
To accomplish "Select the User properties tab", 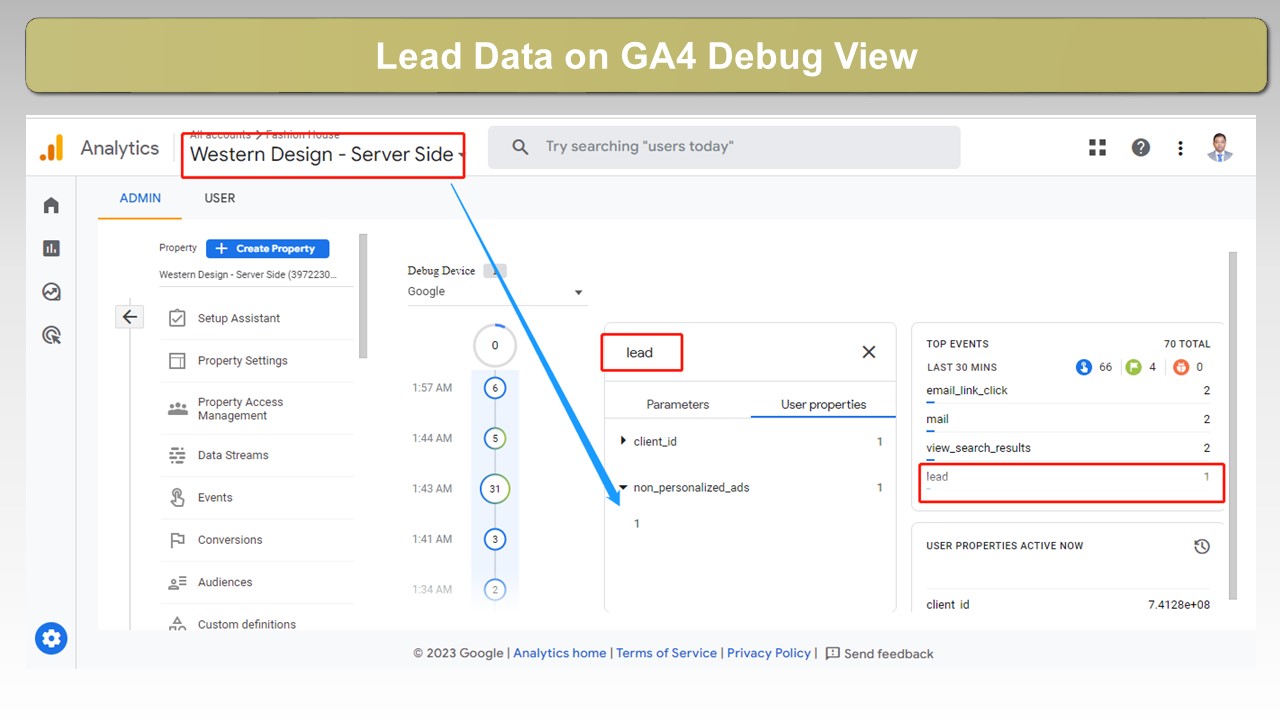I will coord(823,404).
